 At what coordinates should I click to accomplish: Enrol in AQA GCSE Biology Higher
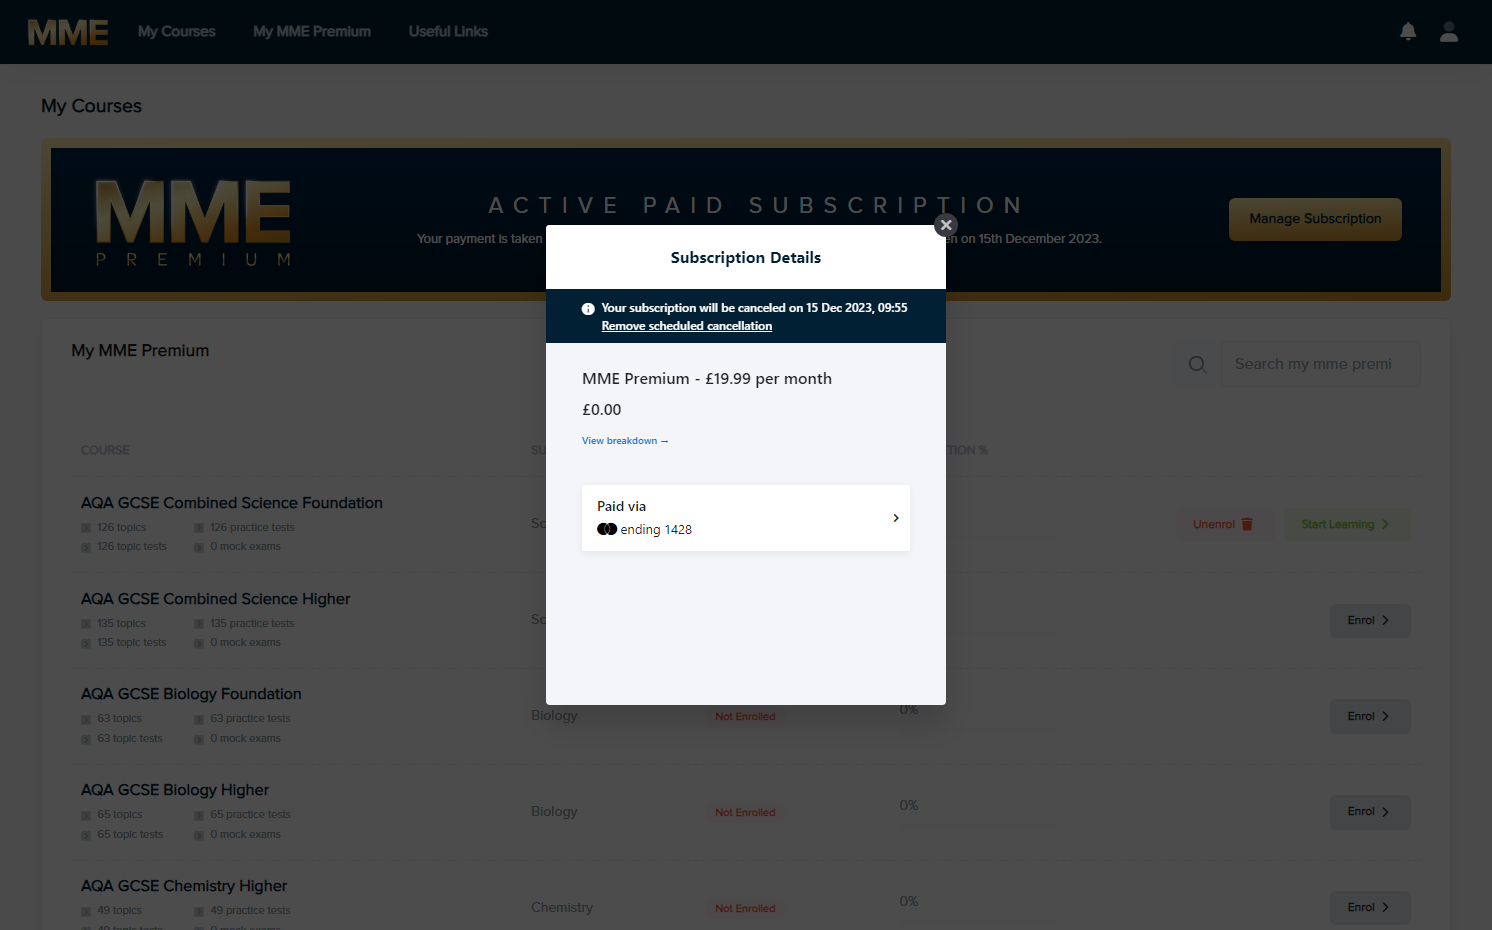click(1370, 812)
